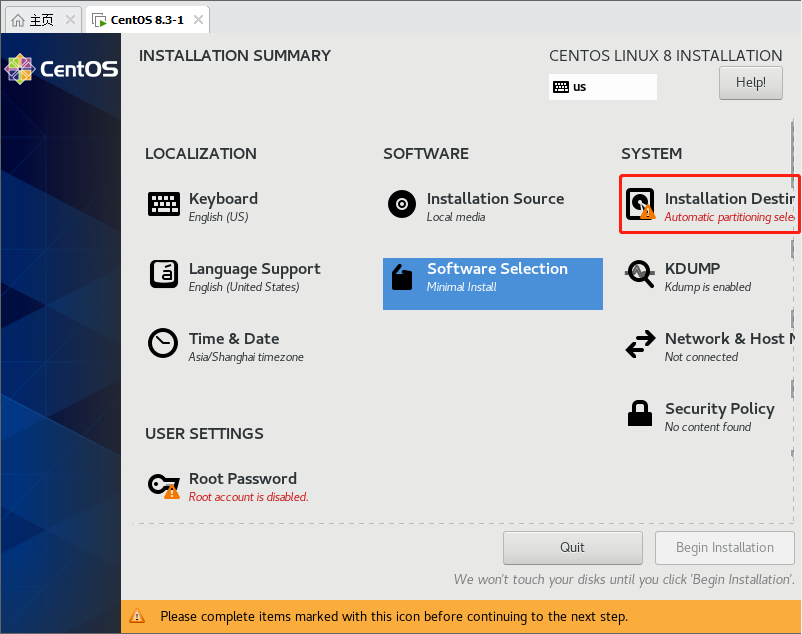Click the Software Selection label

[497, 268]
